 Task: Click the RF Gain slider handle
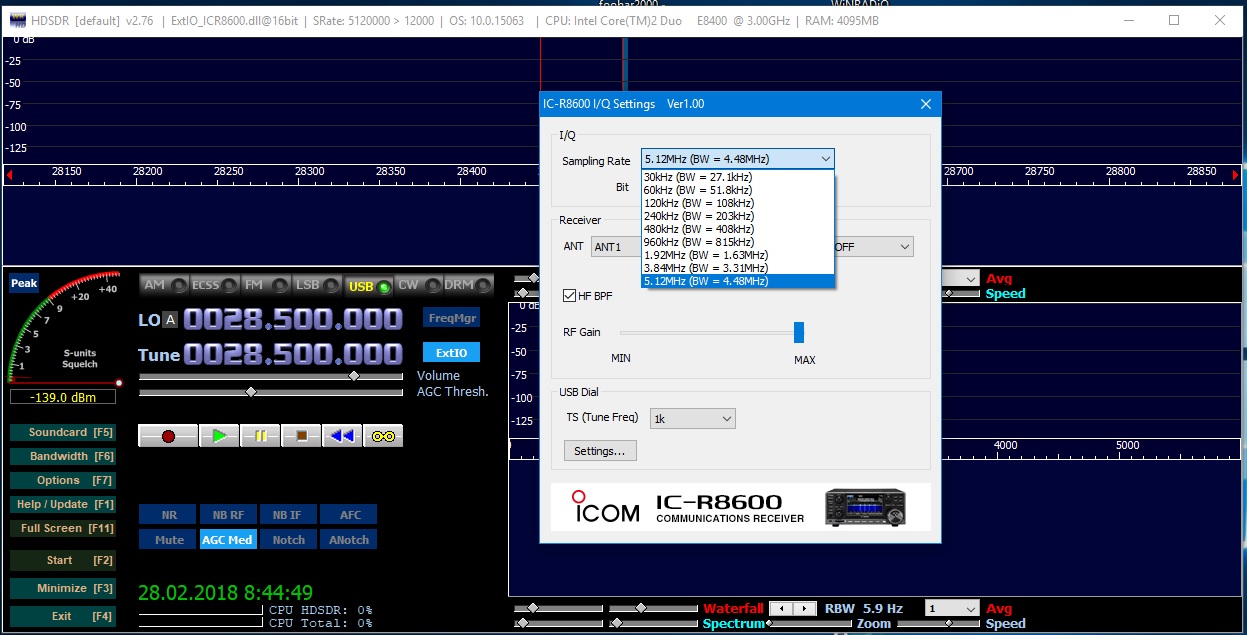click(x=799, y=333)
